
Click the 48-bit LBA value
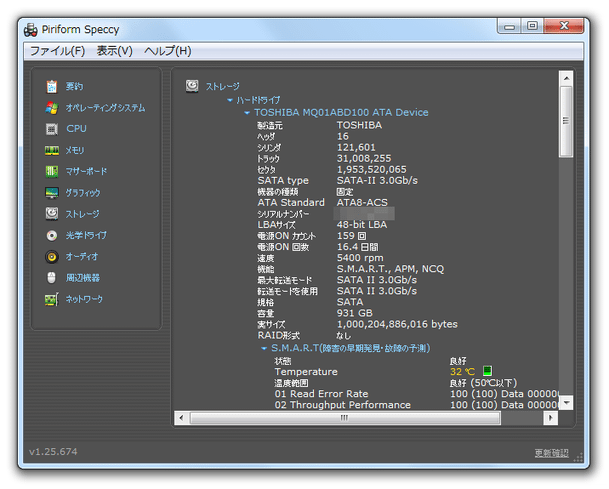pos(362,225)
